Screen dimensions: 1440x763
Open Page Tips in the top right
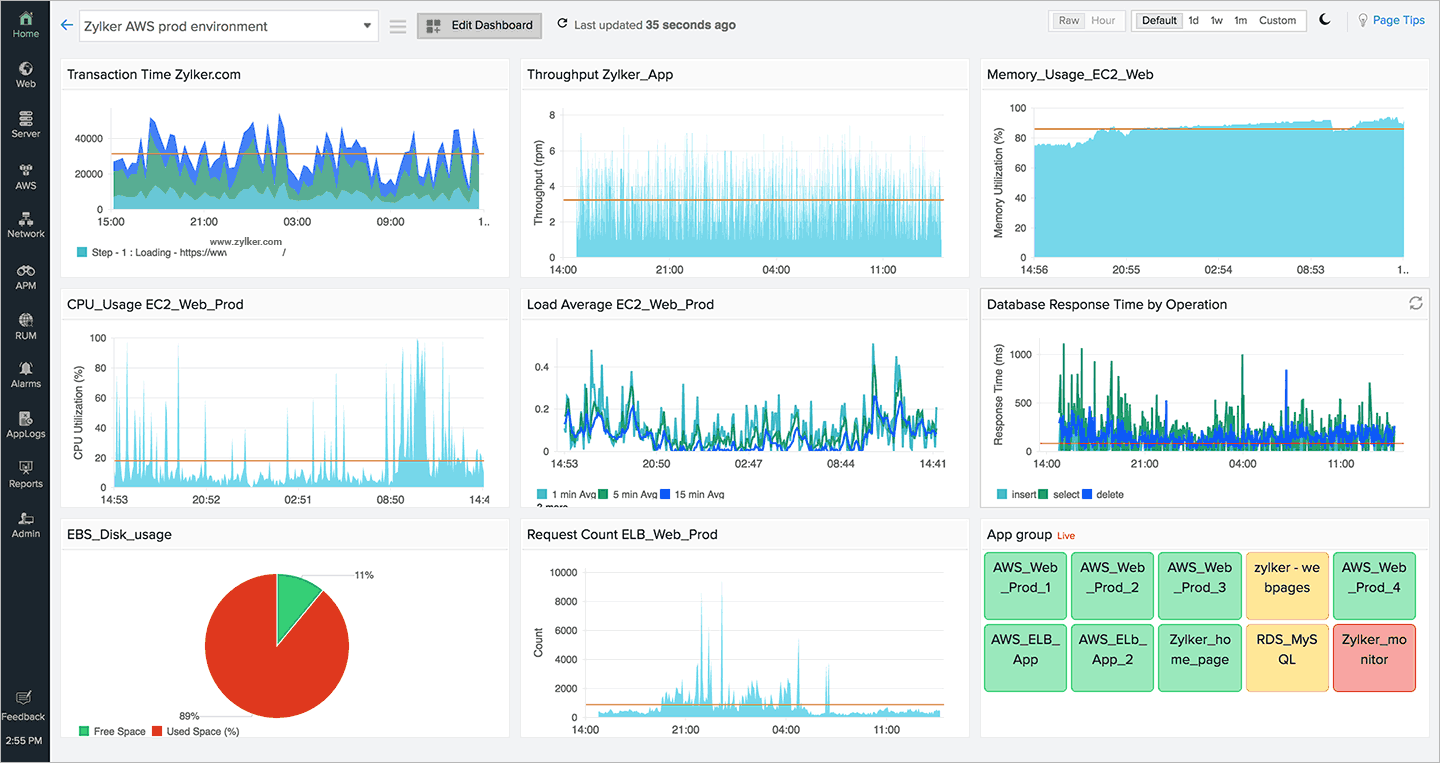click(1398, 19)
